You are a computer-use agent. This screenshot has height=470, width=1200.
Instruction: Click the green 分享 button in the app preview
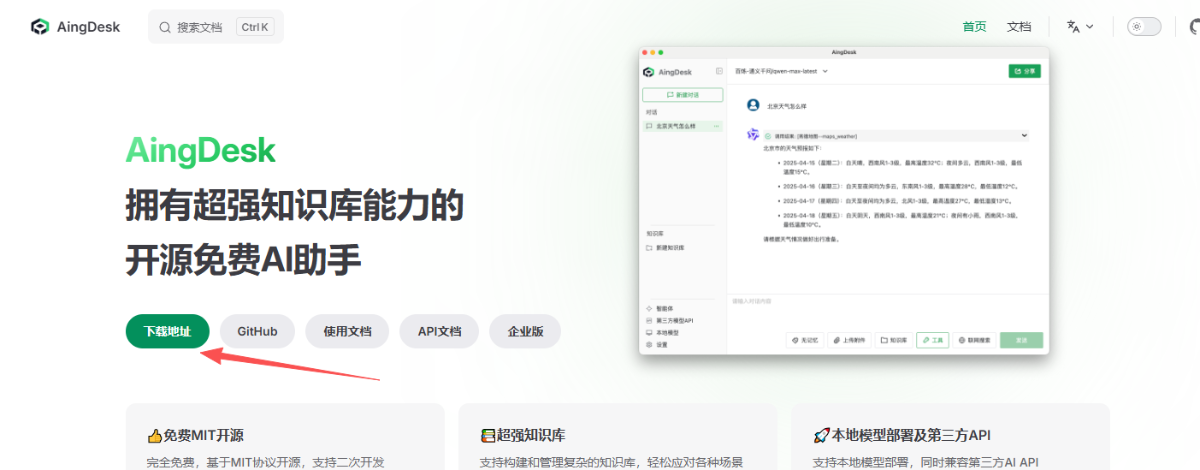click(1025, 72)
